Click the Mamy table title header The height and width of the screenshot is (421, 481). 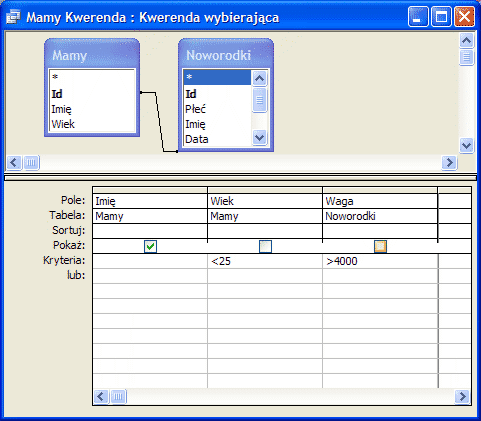tap(92, 55)
